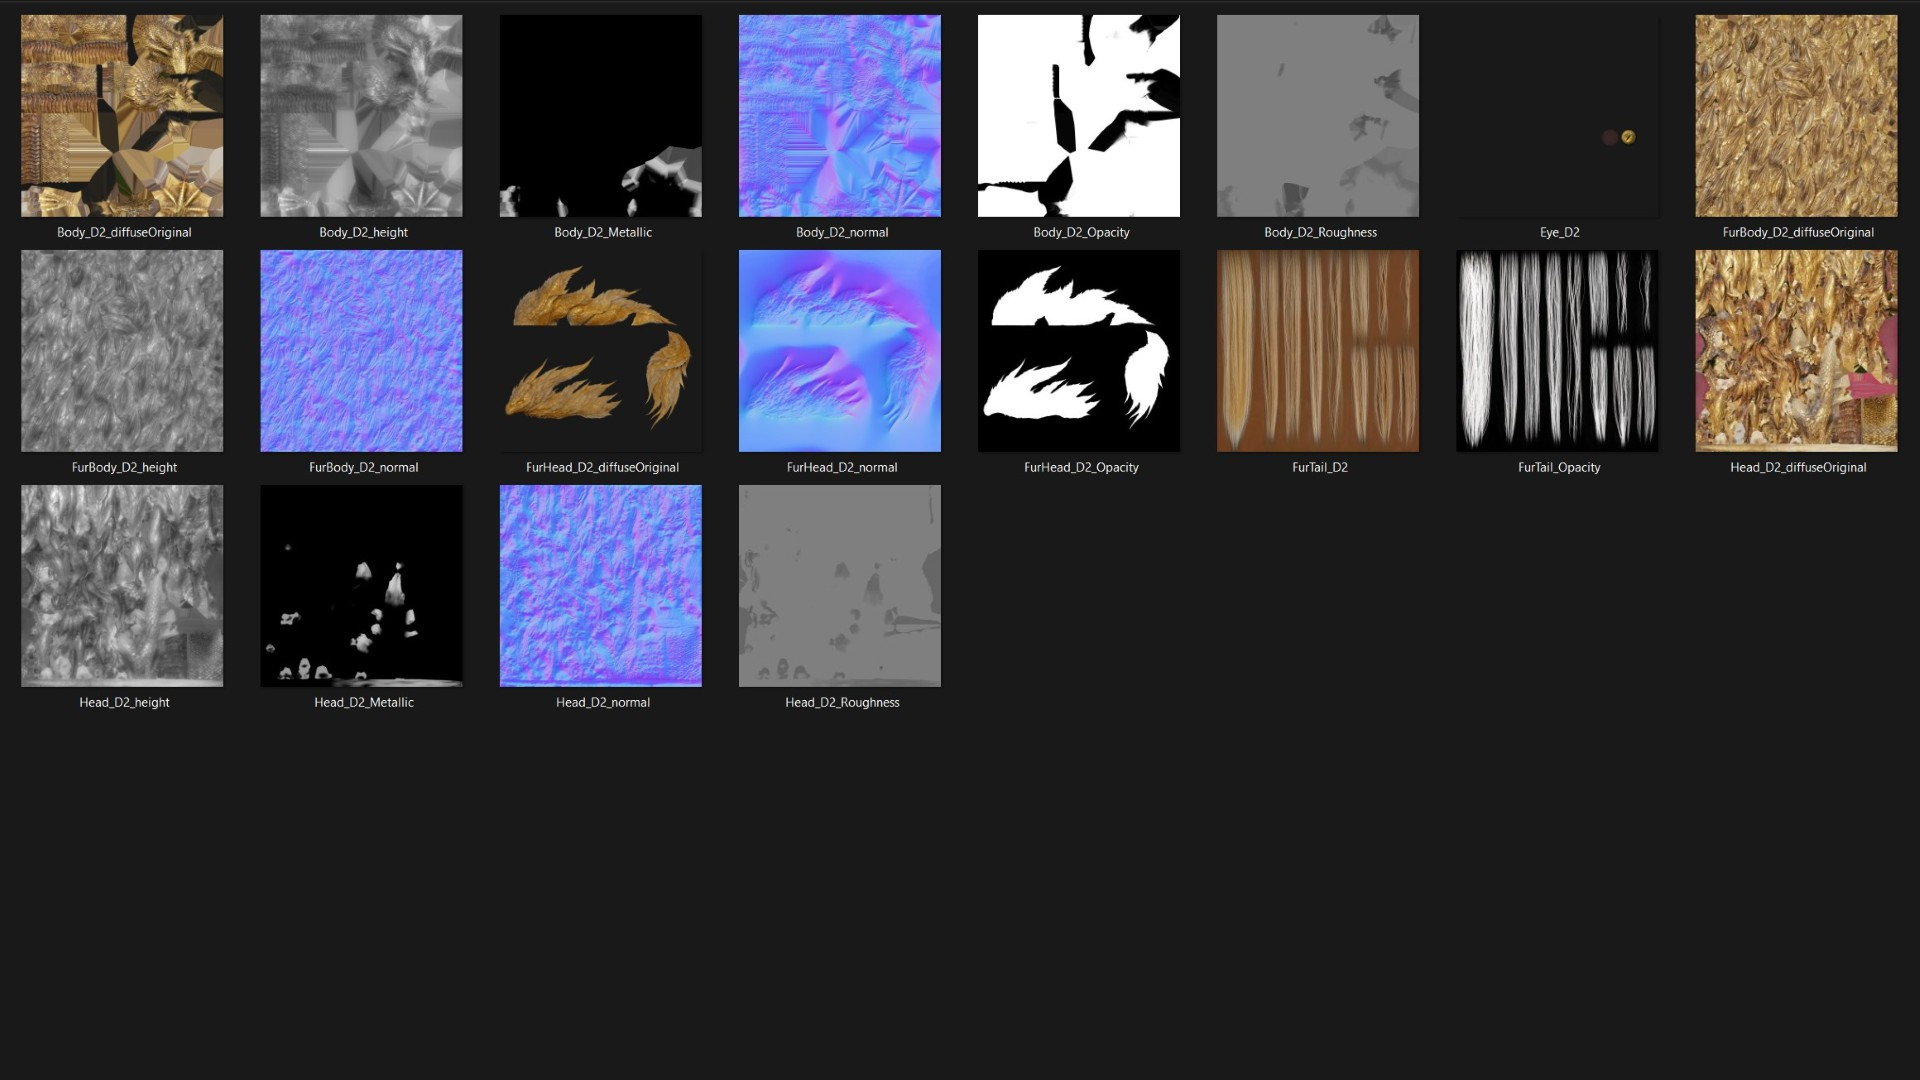Image resolution: width=1920 pixels, height=1080 pixels.
Task: Click the label Body_D2_normal
Action: [x=842, y=232]
